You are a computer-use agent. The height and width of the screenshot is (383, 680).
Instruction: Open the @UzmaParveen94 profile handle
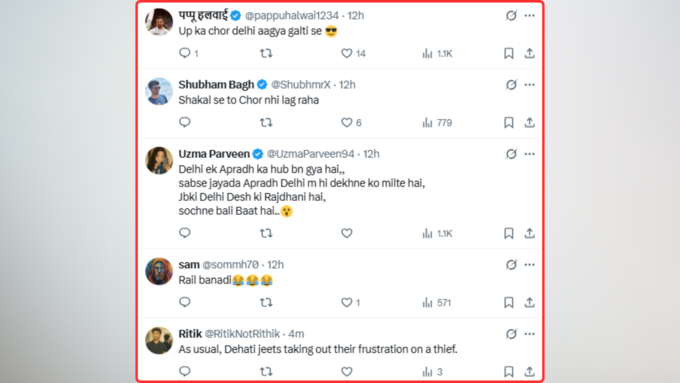tap(311, 154)
